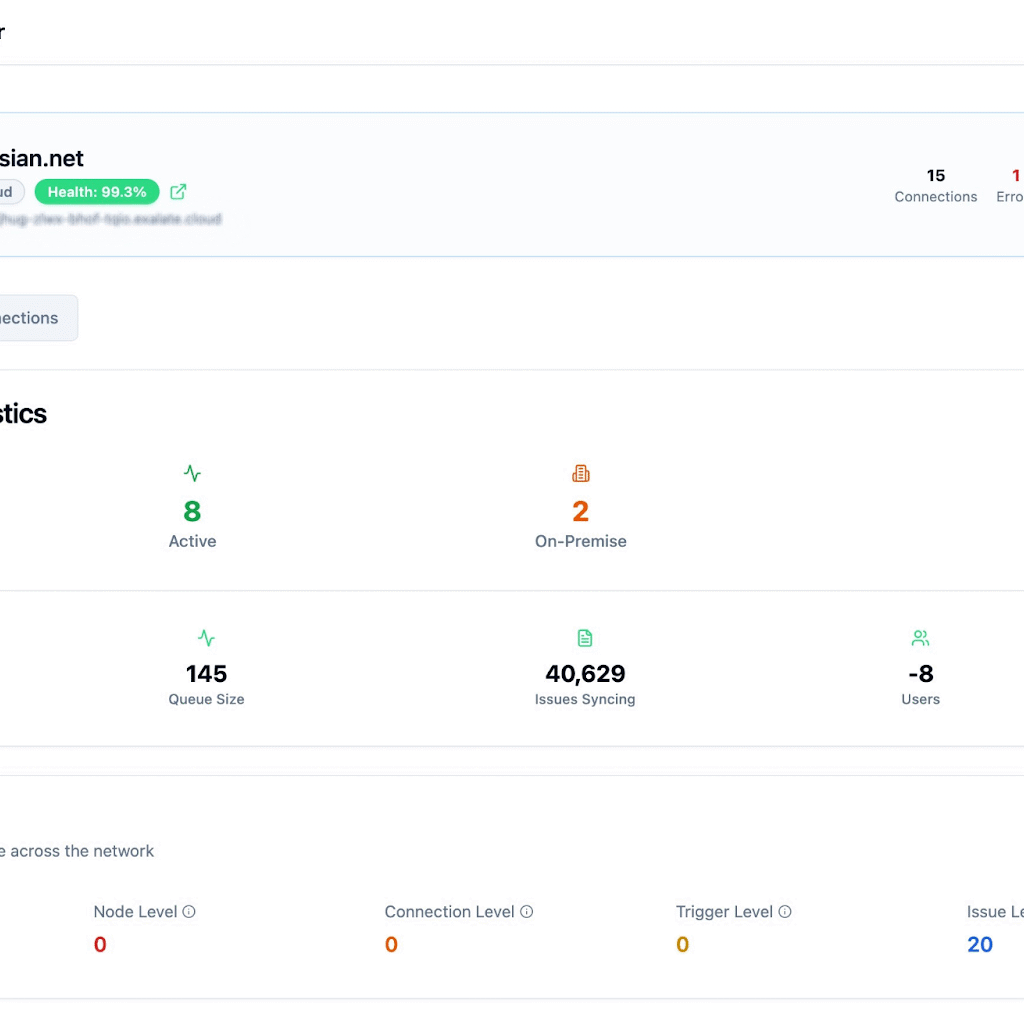Click the blue Issue Level count 20
This screenshot has height=1021, width=1024.
[980, 945]
